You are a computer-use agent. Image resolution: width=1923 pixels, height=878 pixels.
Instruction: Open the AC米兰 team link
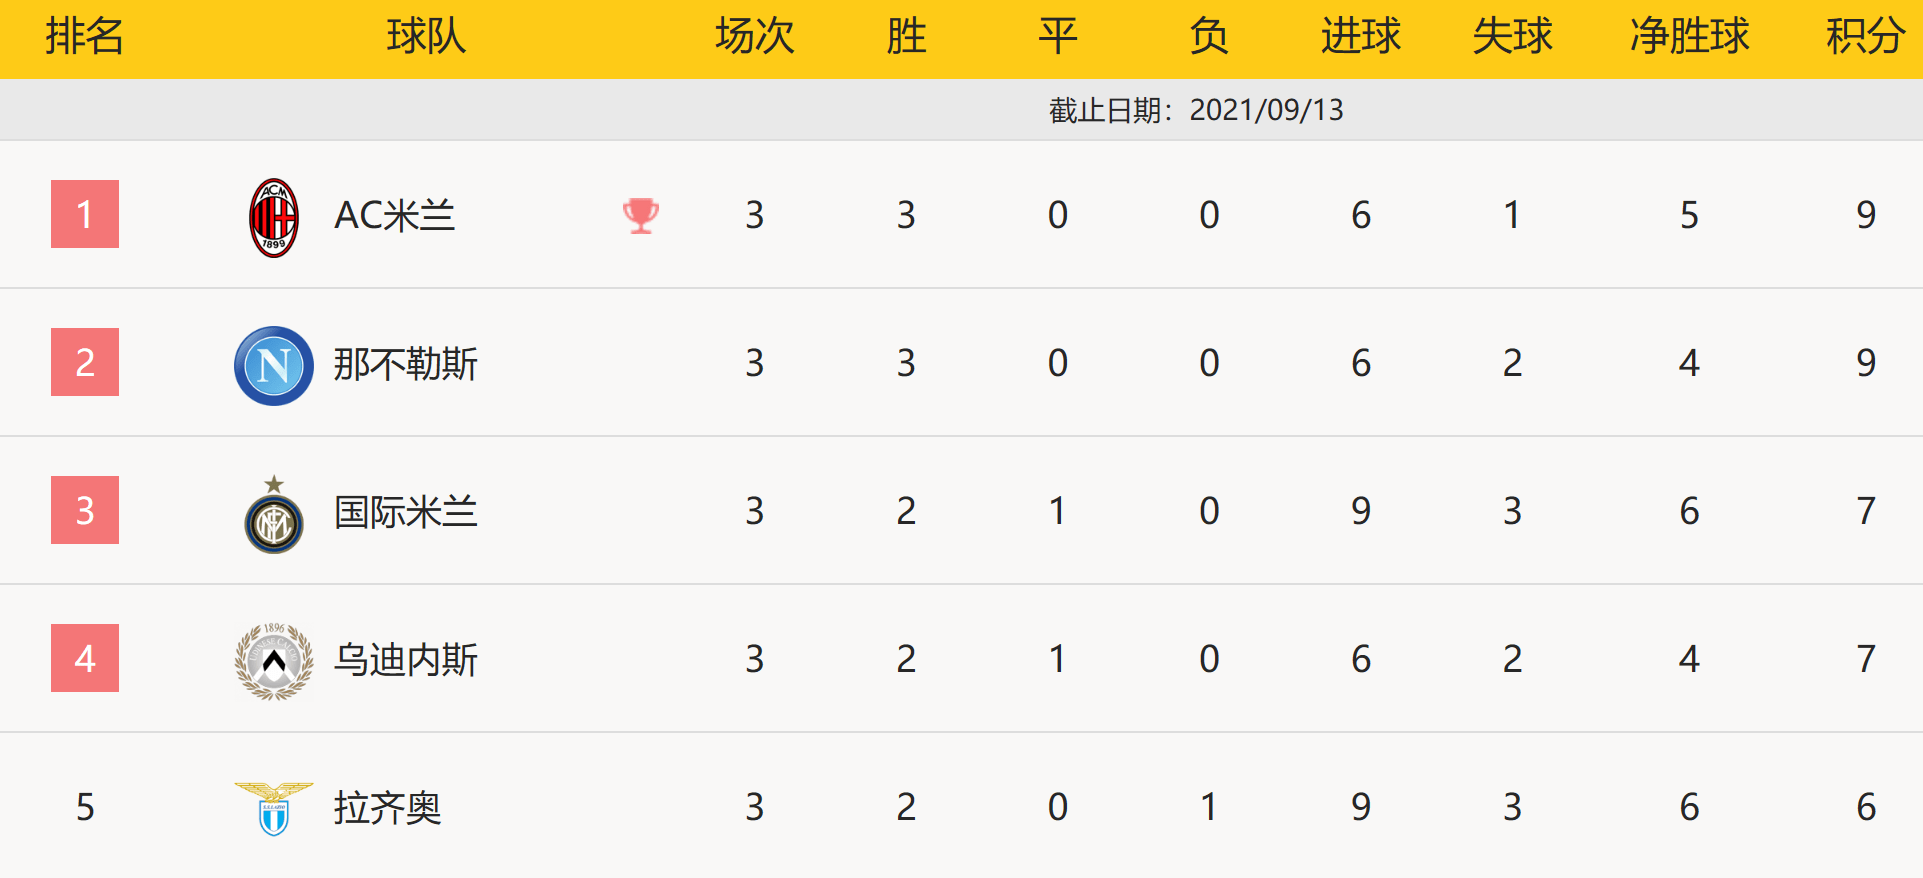394,215
